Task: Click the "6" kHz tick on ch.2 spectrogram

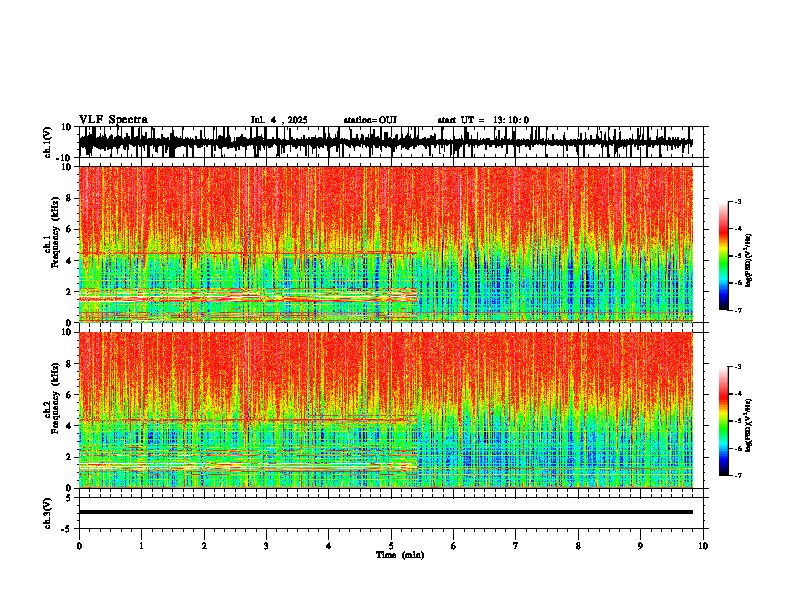Action: click(x=70, y=395)
